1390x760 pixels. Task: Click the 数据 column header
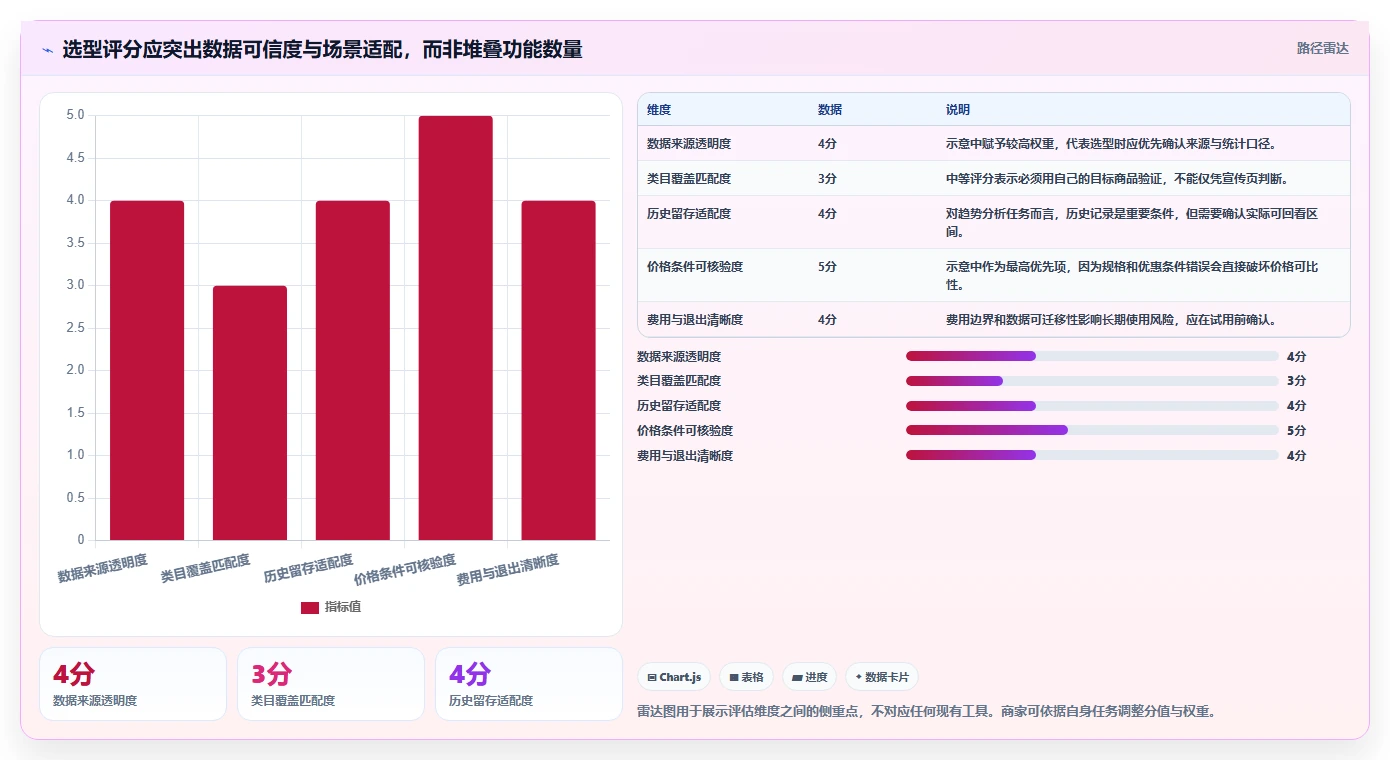[830, 110]
